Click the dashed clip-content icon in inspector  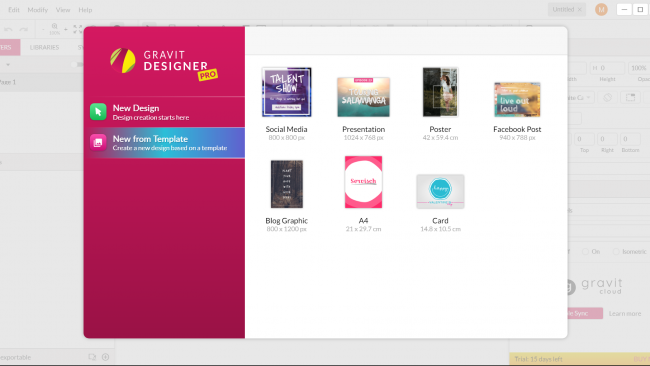[x=631, y=98]
